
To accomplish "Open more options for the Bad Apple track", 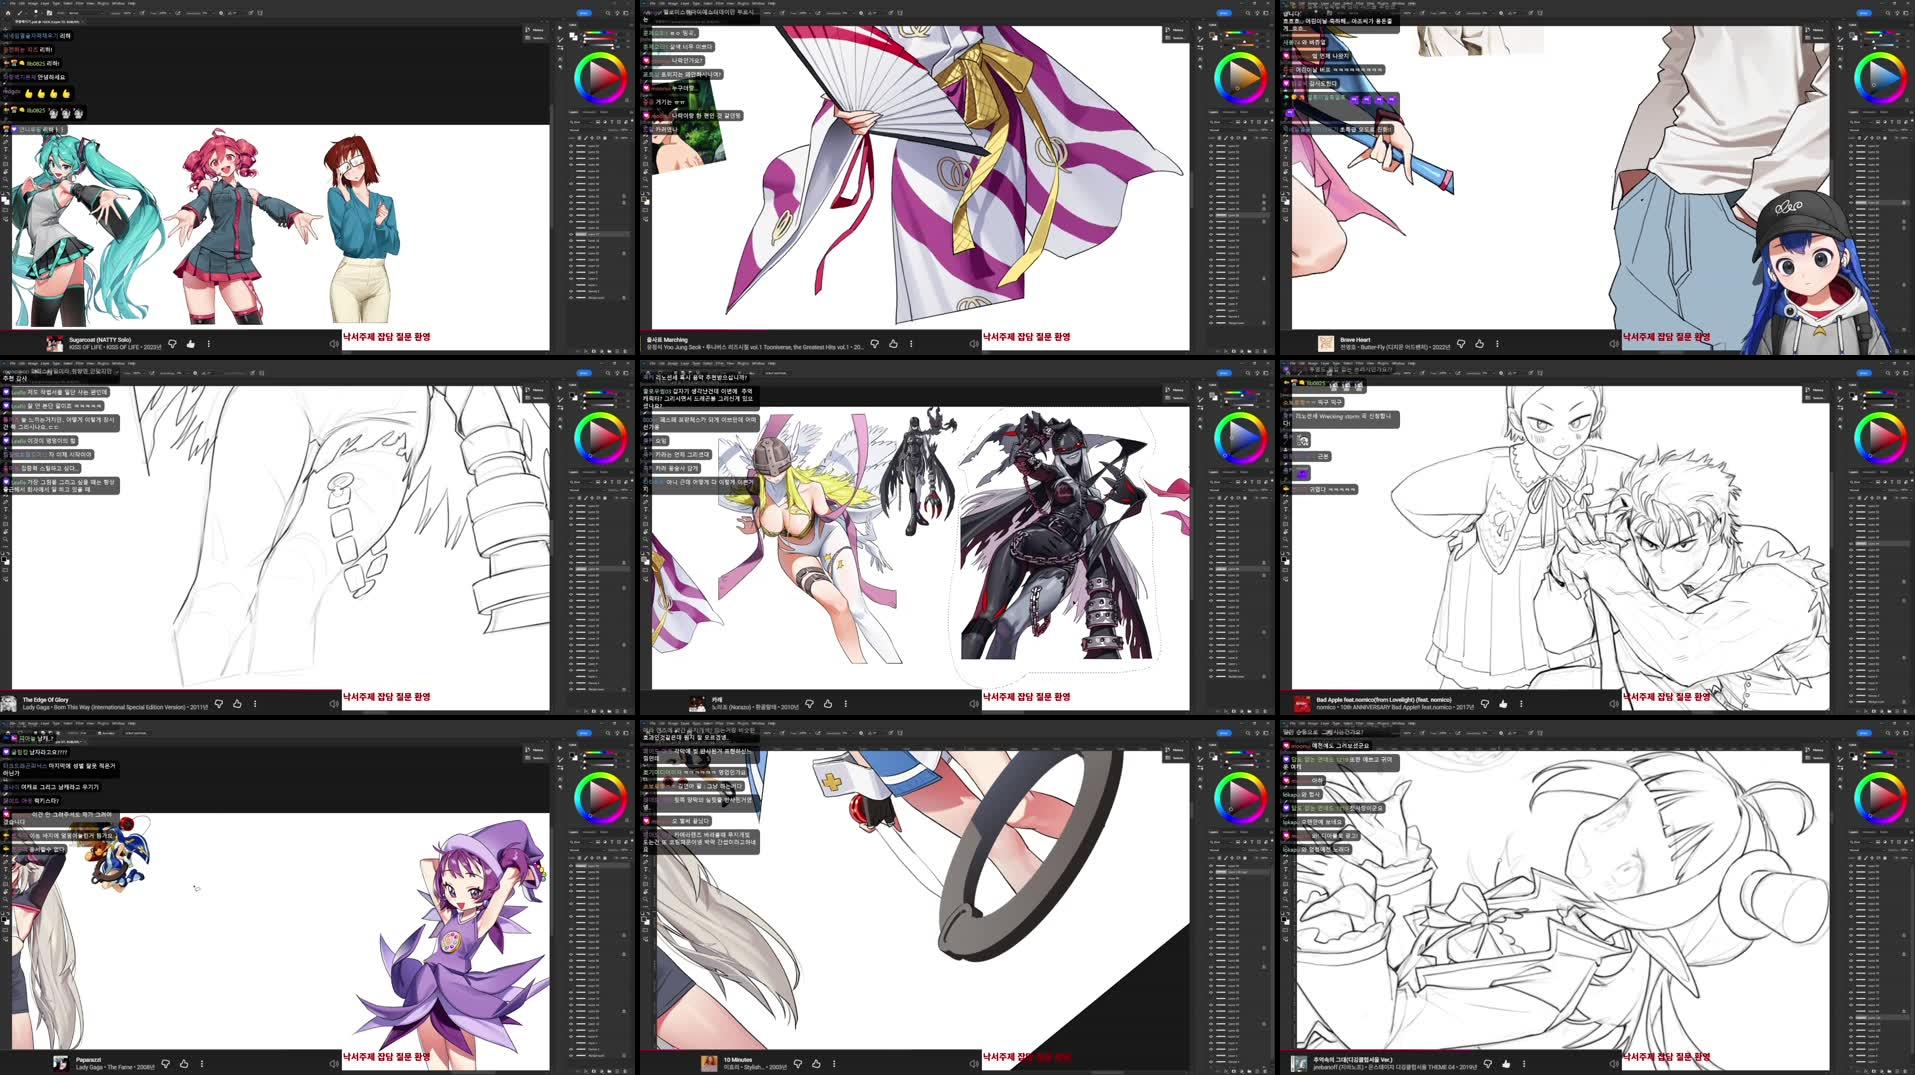I will 1521,703.
